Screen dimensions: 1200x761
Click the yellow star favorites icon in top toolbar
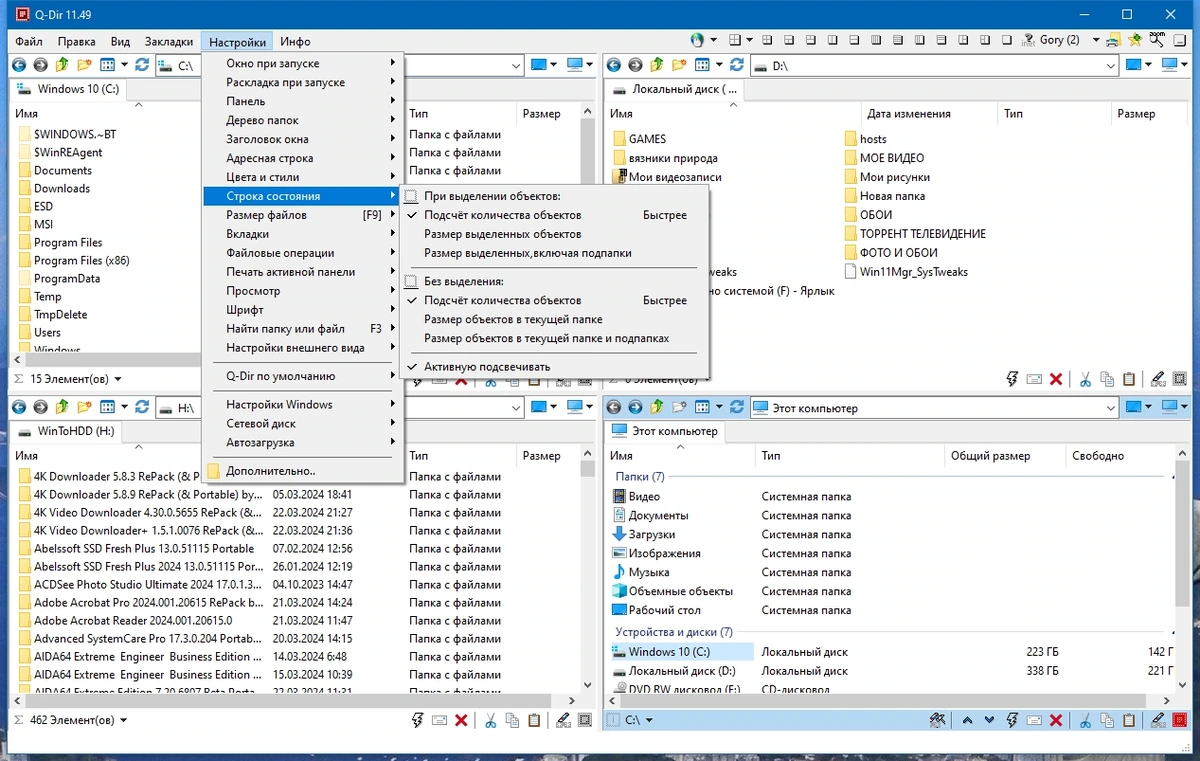[x=1135, y=41]
